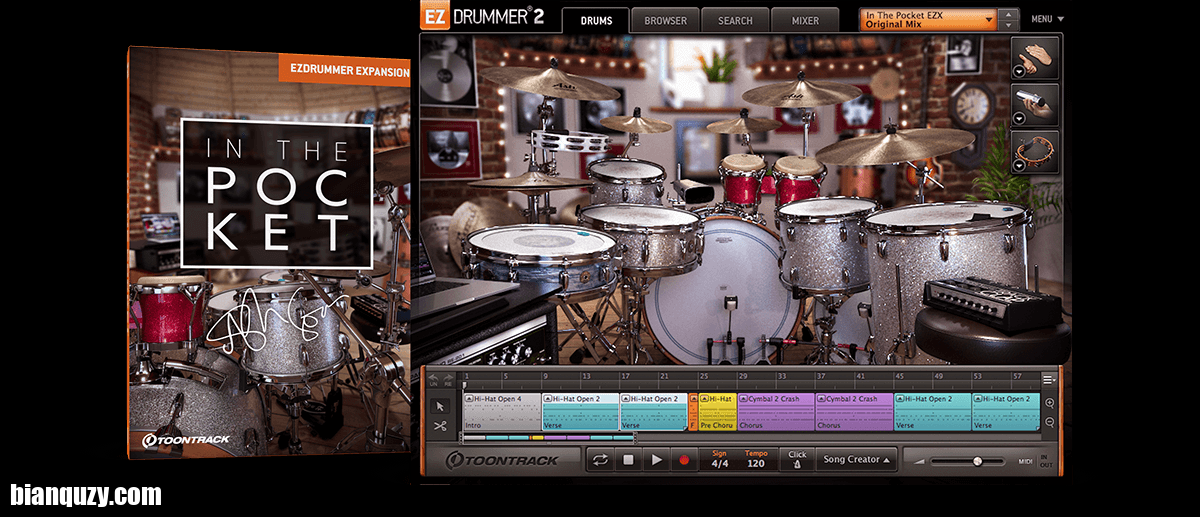Image resolution: width=1200 pixels, height=517 pixels.
Task: Click the MIDI in/out indicator
Action: (x=1034, y=460)
